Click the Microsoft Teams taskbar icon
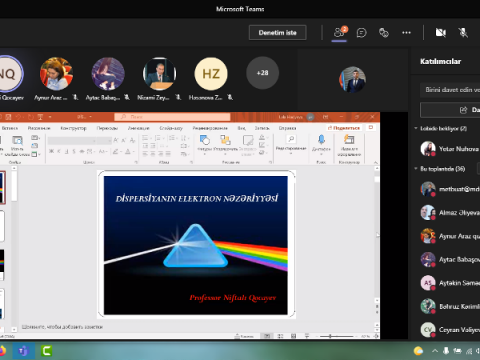This screenshot has height=360, width=480. [23, 351]
